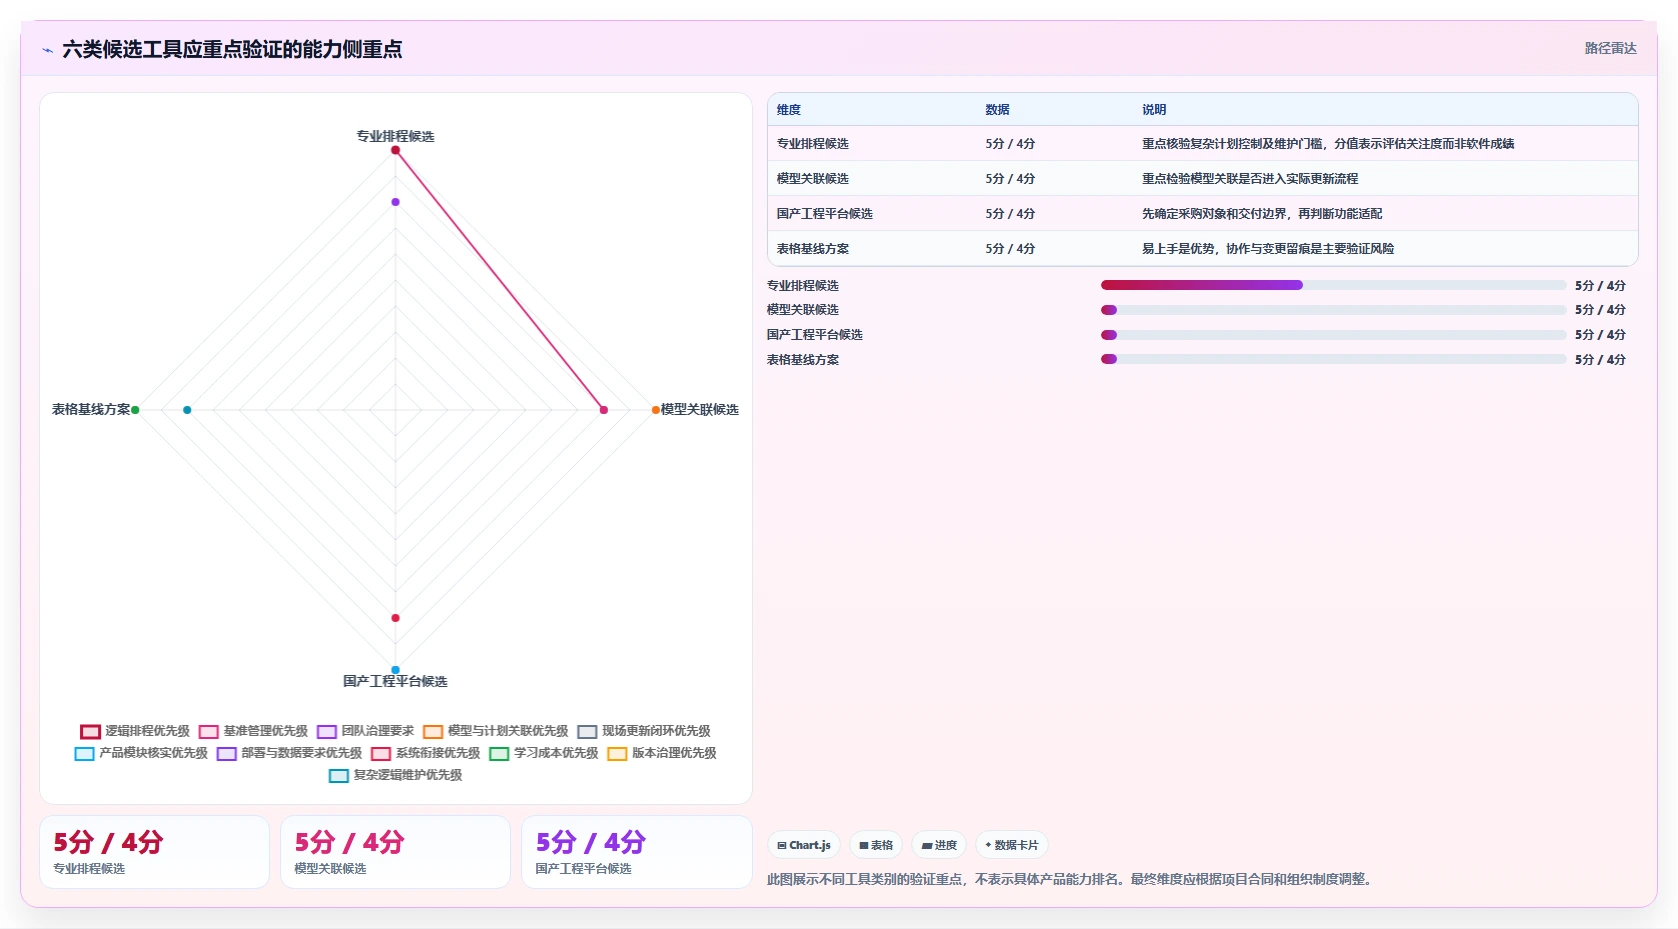The width and height of the screenshot is (1678, 929).
Task: Toggle the 版本治理优先级 legend series
Action: 662,753
